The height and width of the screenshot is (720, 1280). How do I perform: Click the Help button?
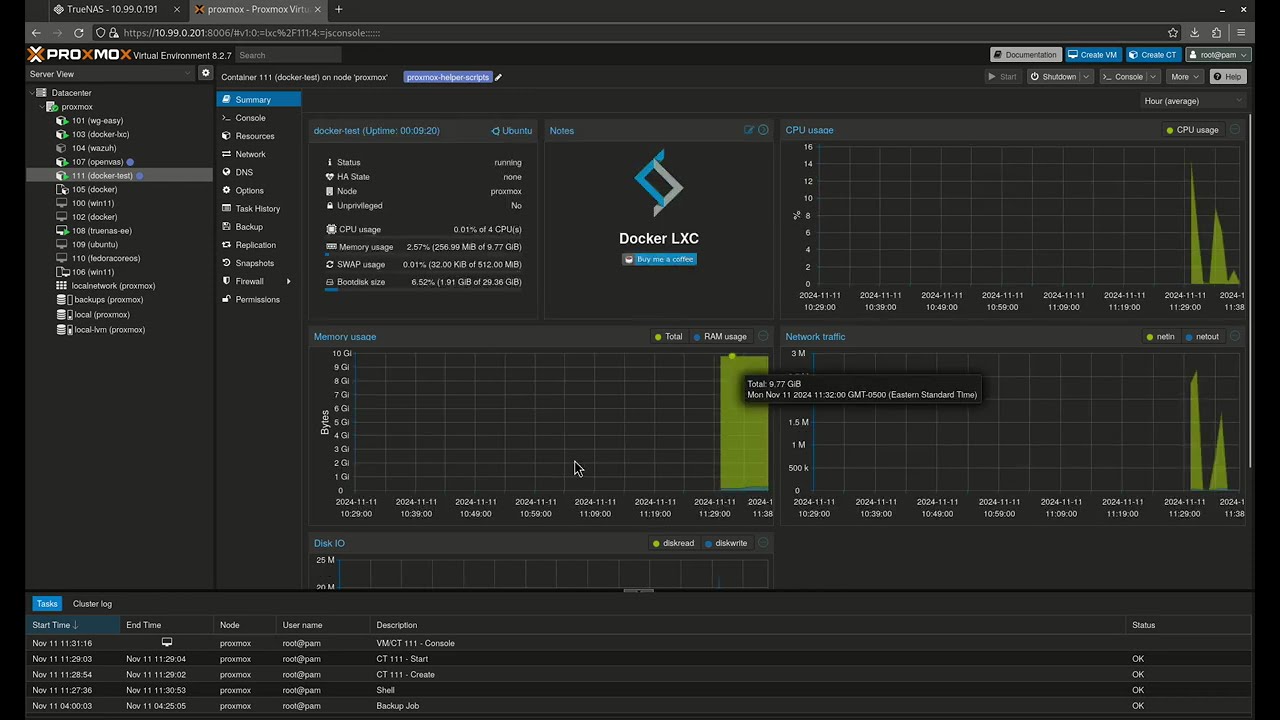click(1228, 77)
